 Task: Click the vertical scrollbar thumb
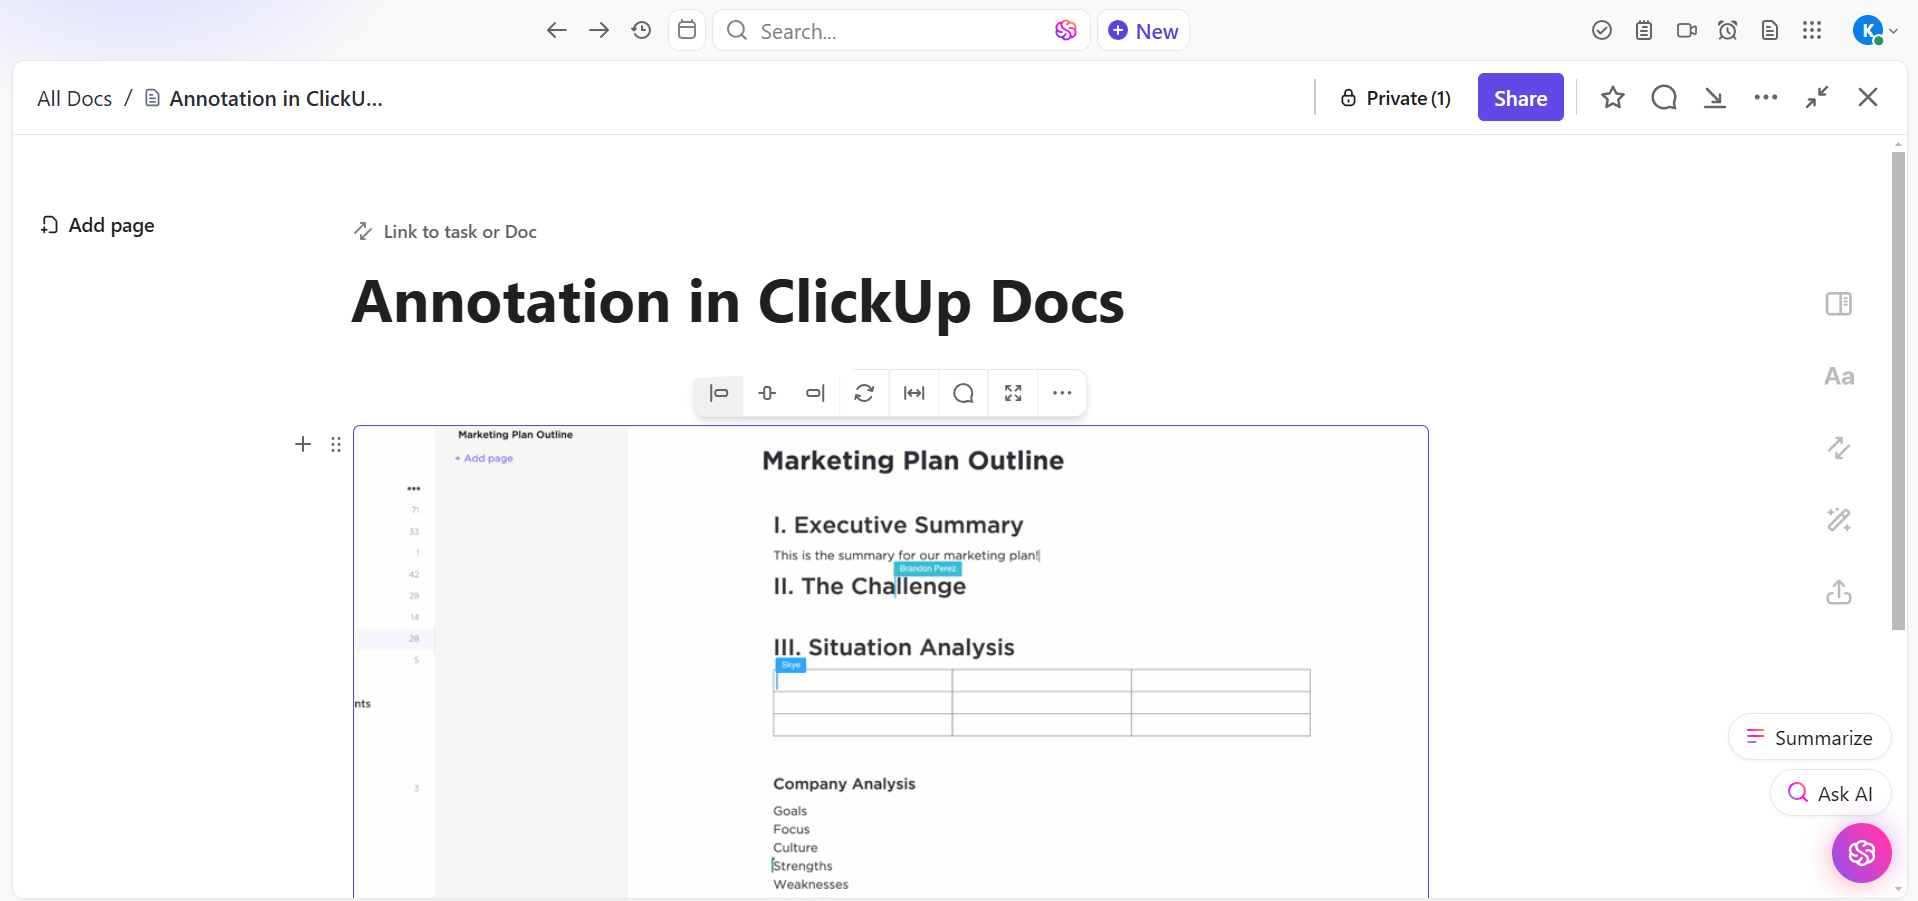[x=1898, y=390]
